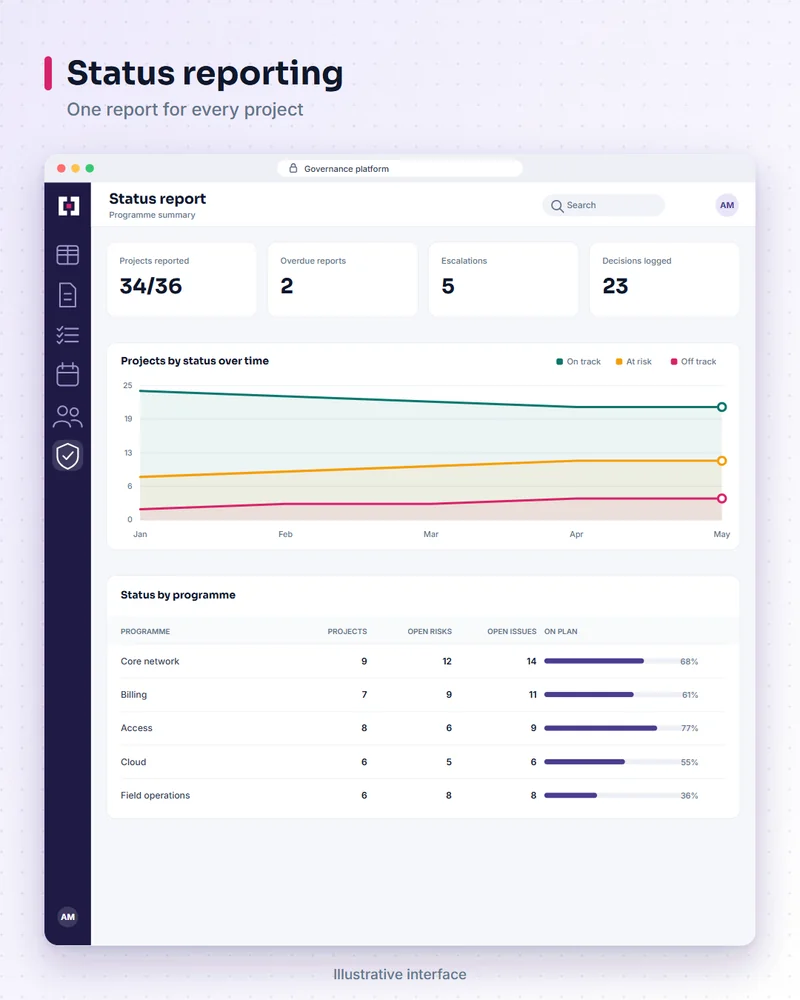
Task: Click the Projects by status over time heading
Action: pos(195,361)
